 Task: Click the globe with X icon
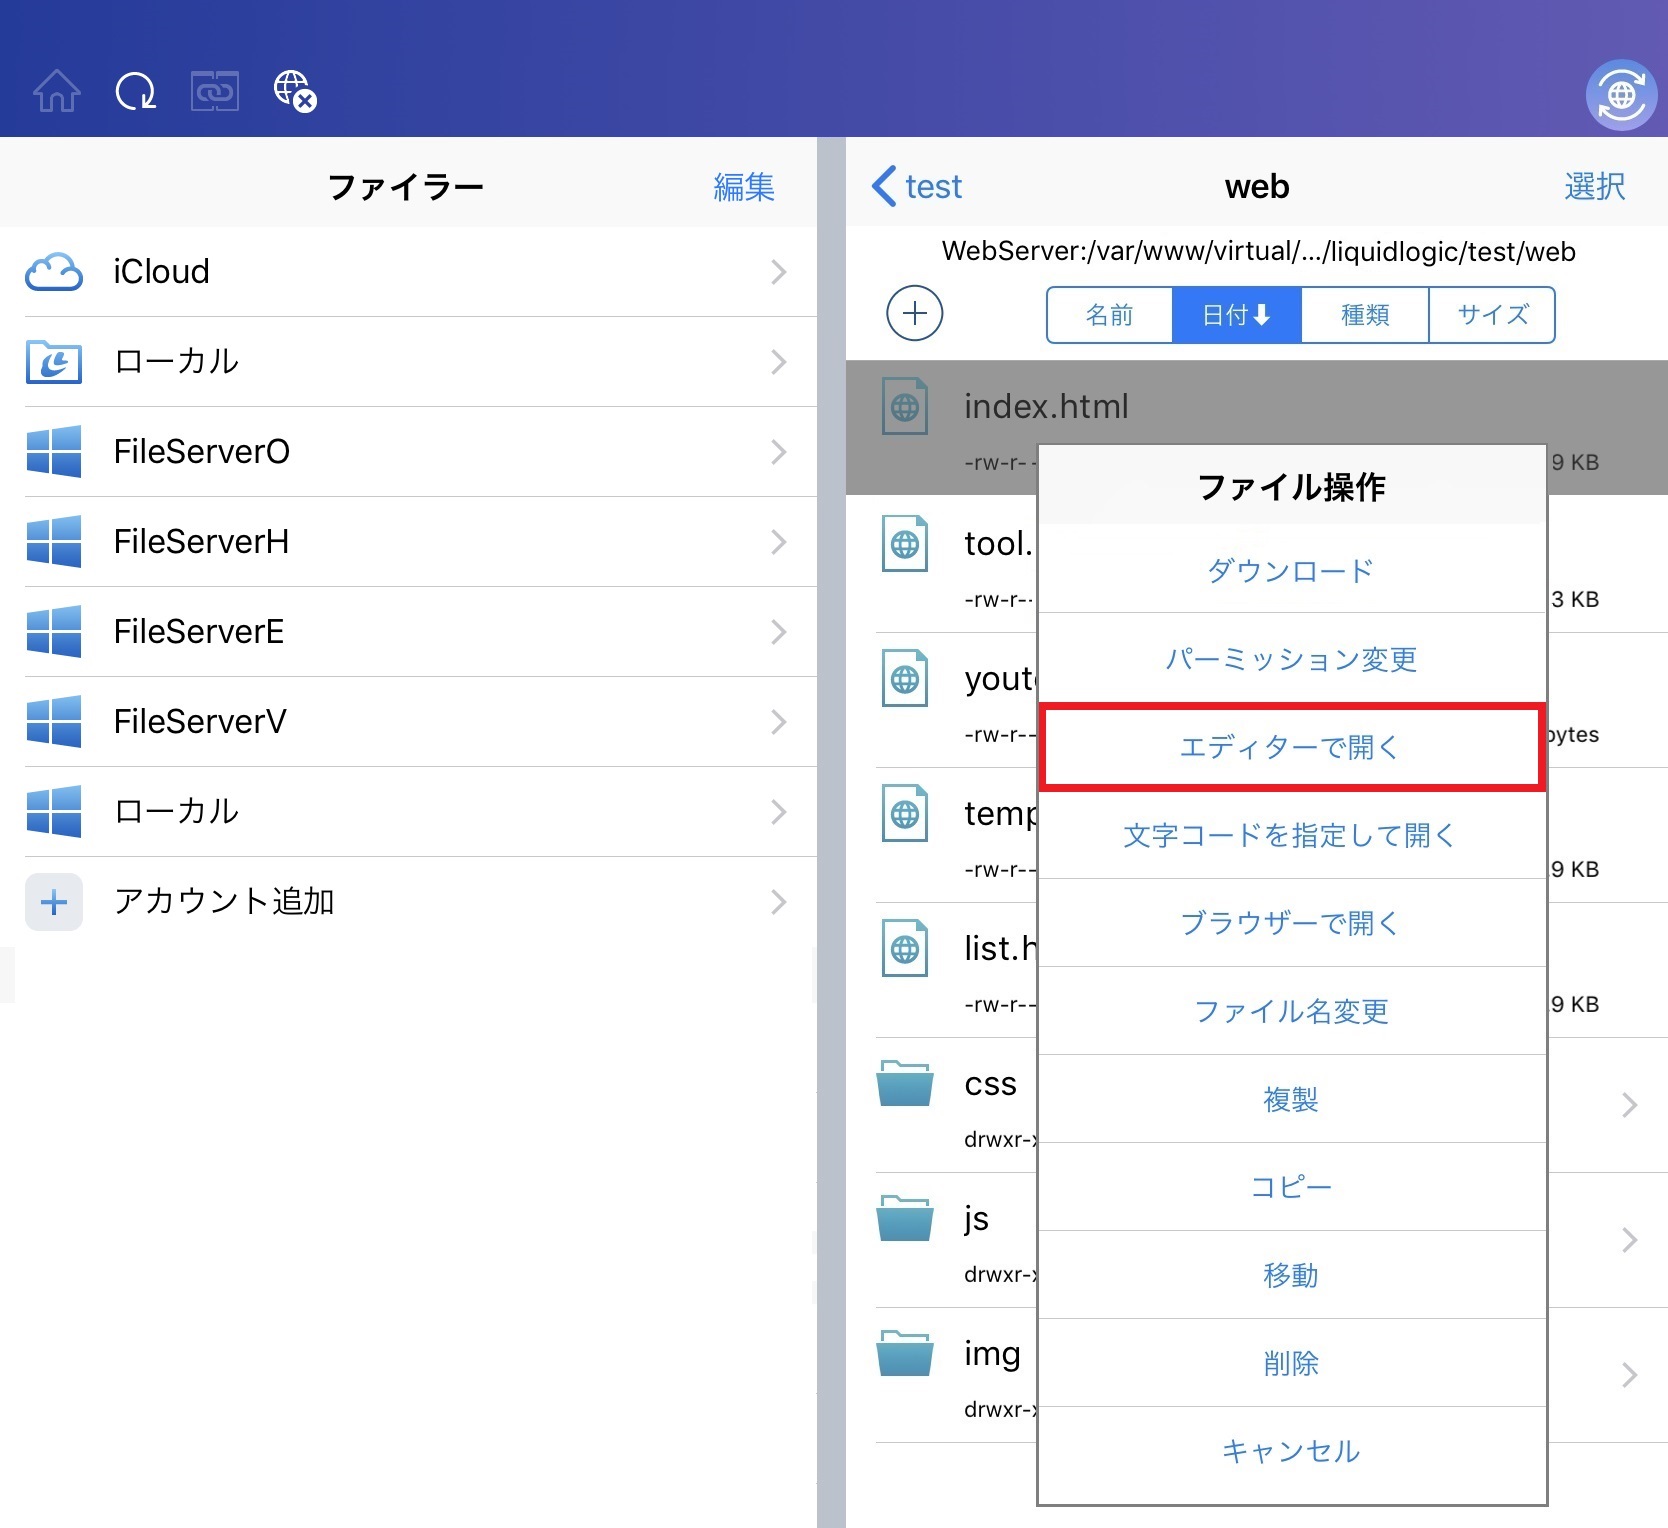(x=295, y=91)
